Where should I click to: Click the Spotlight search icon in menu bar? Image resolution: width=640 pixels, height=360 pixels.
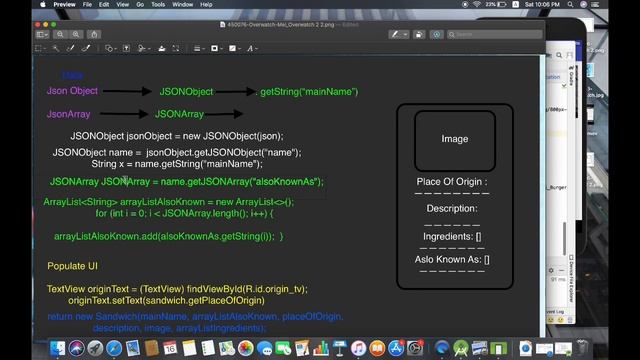tap(570, 4)
